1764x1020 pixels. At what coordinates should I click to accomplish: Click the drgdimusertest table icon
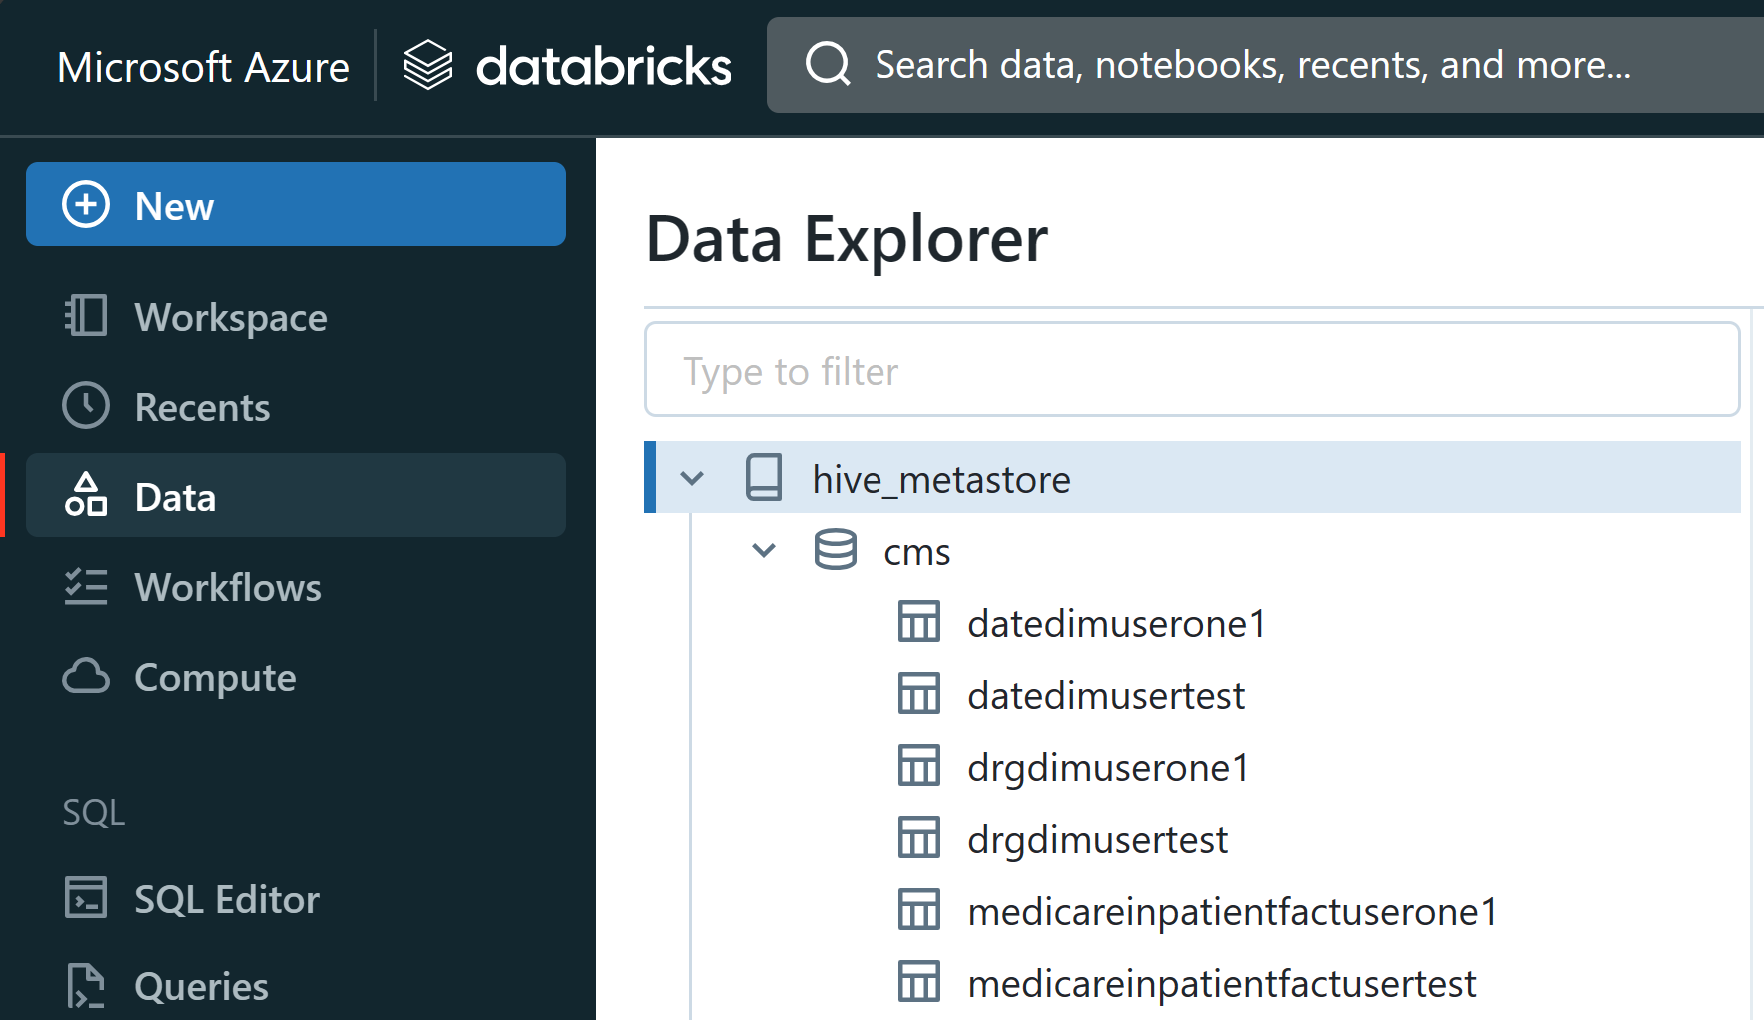point(918,838)
